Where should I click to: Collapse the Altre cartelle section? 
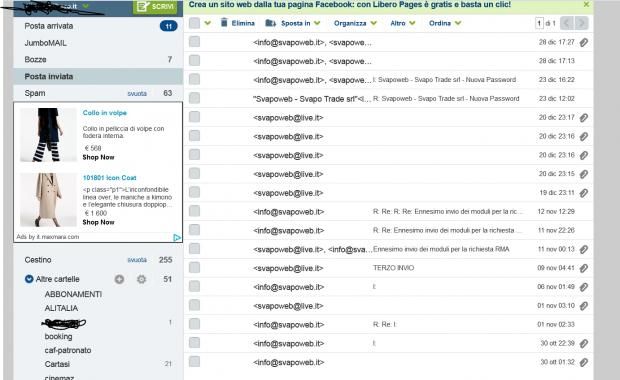[29, 279]
